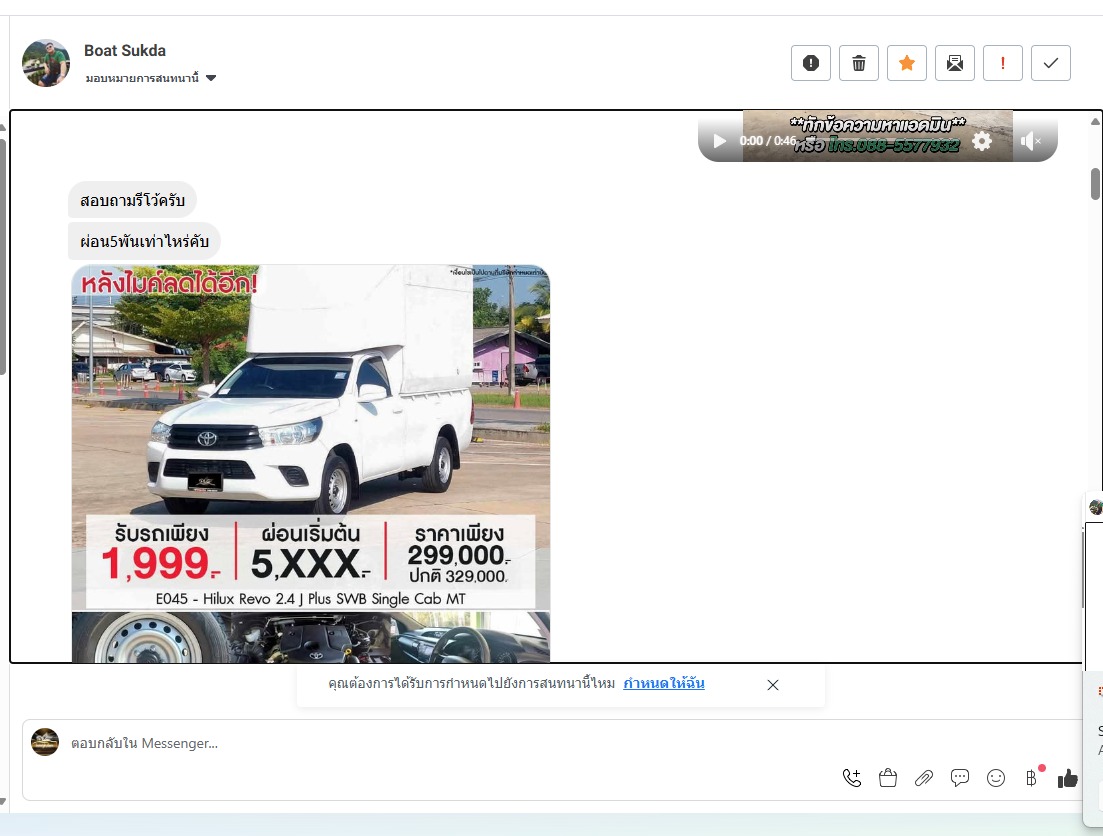Attach a file with paperclip icon
This screenshot has width=1103, height=836.
pyautogui.click(x=923, y=778)
